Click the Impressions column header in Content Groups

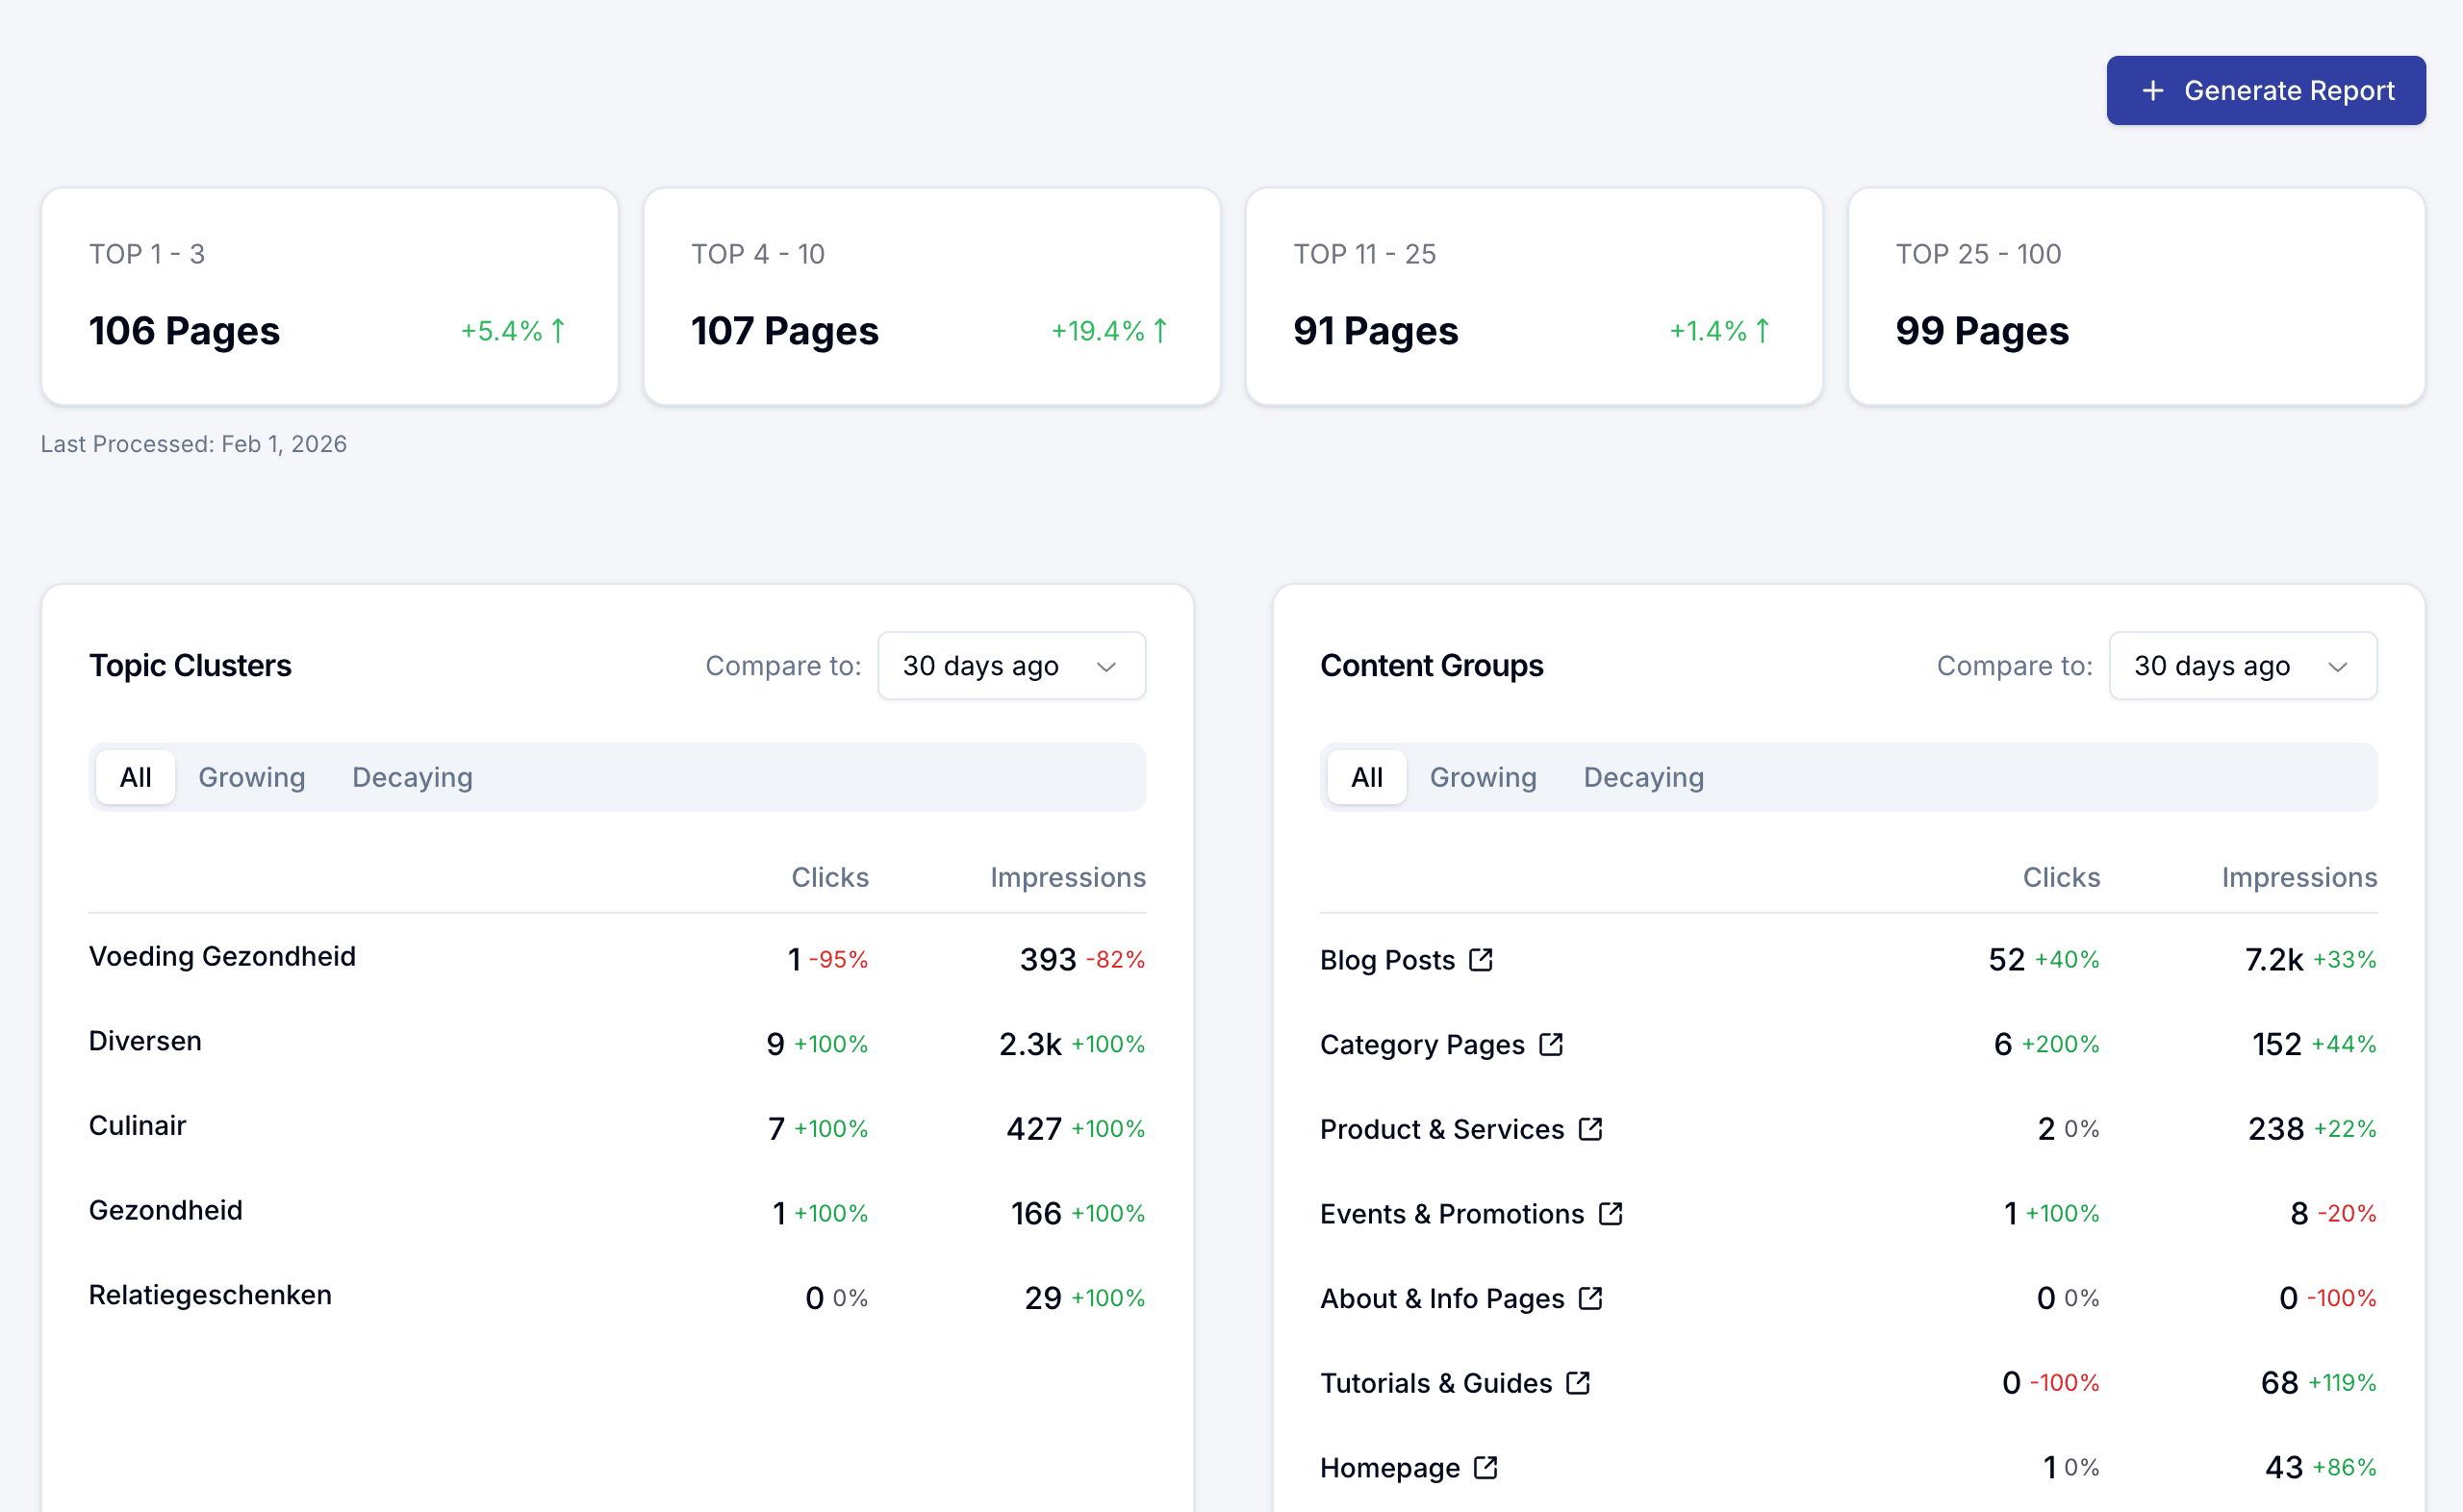click(2299, 877)
